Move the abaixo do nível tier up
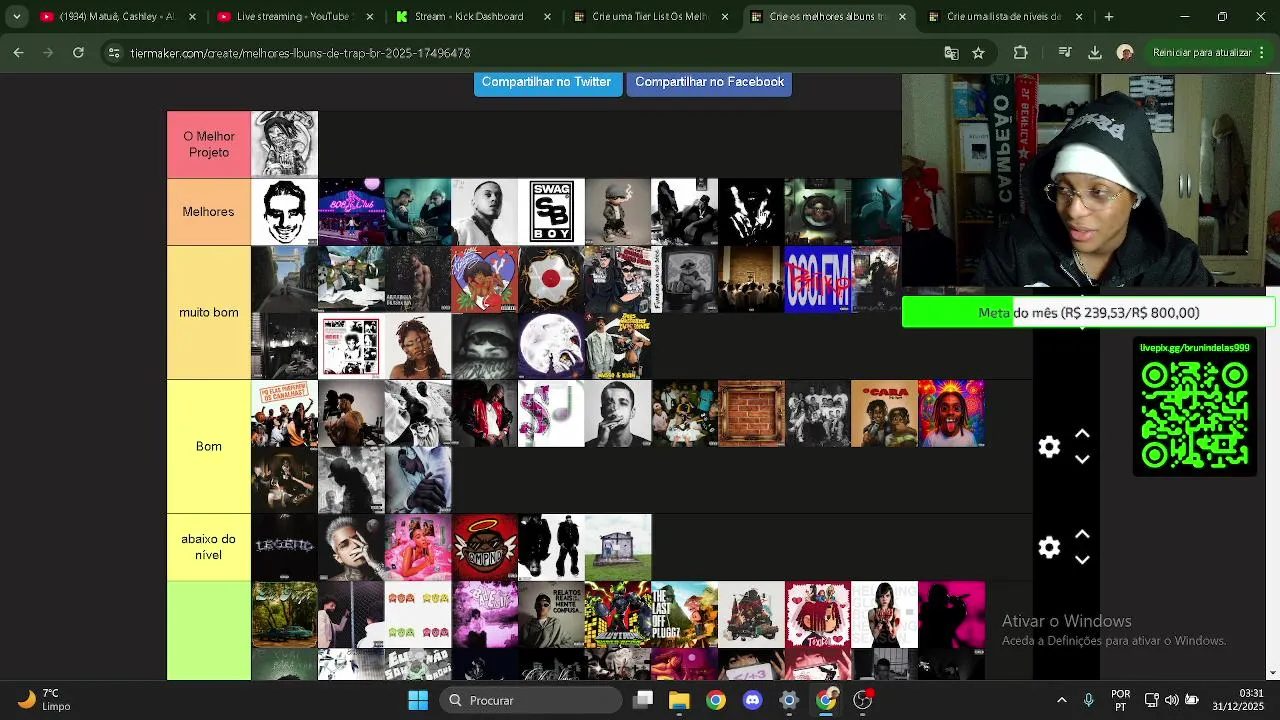Screen dimensions: 1280x720 click(x=1082, y=534)
